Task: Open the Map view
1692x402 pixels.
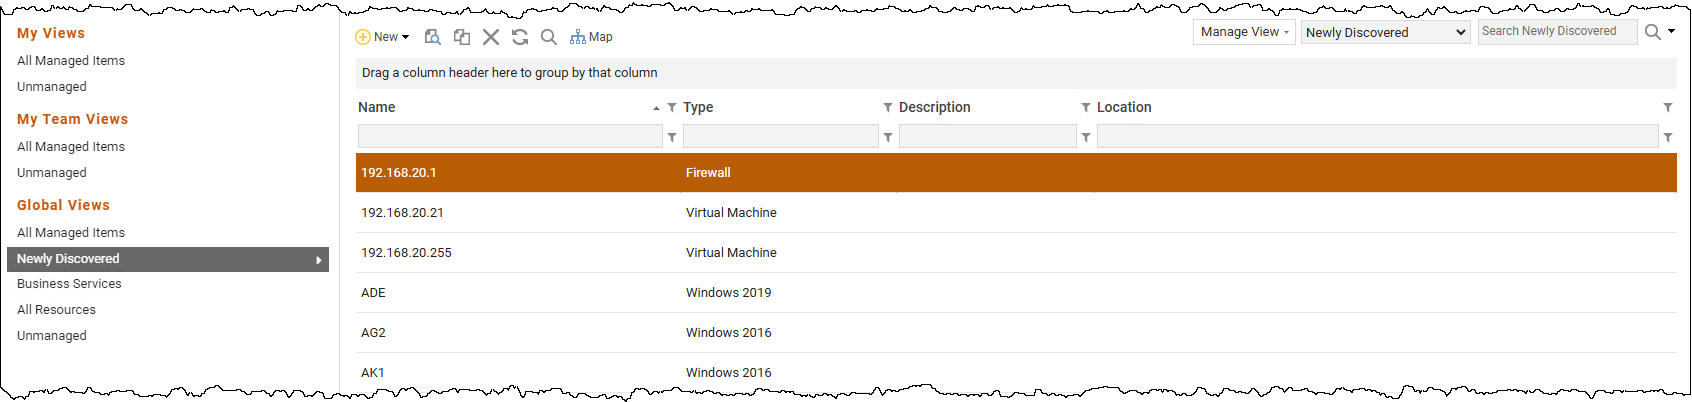Action: (x=591, y=37)
